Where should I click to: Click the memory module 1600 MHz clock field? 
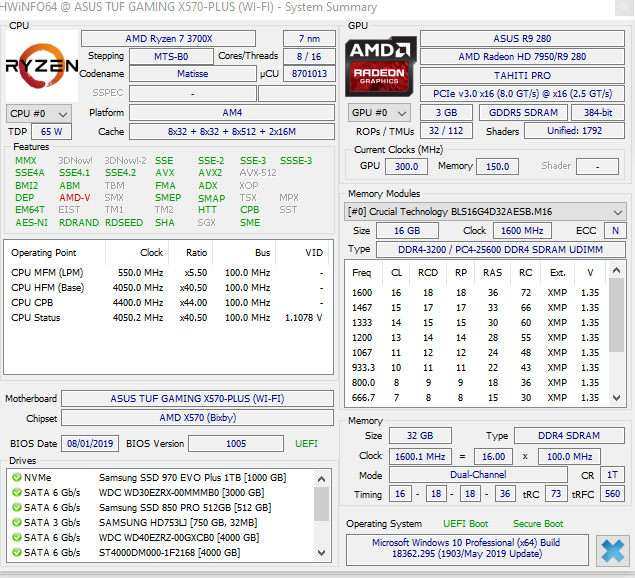522,231
